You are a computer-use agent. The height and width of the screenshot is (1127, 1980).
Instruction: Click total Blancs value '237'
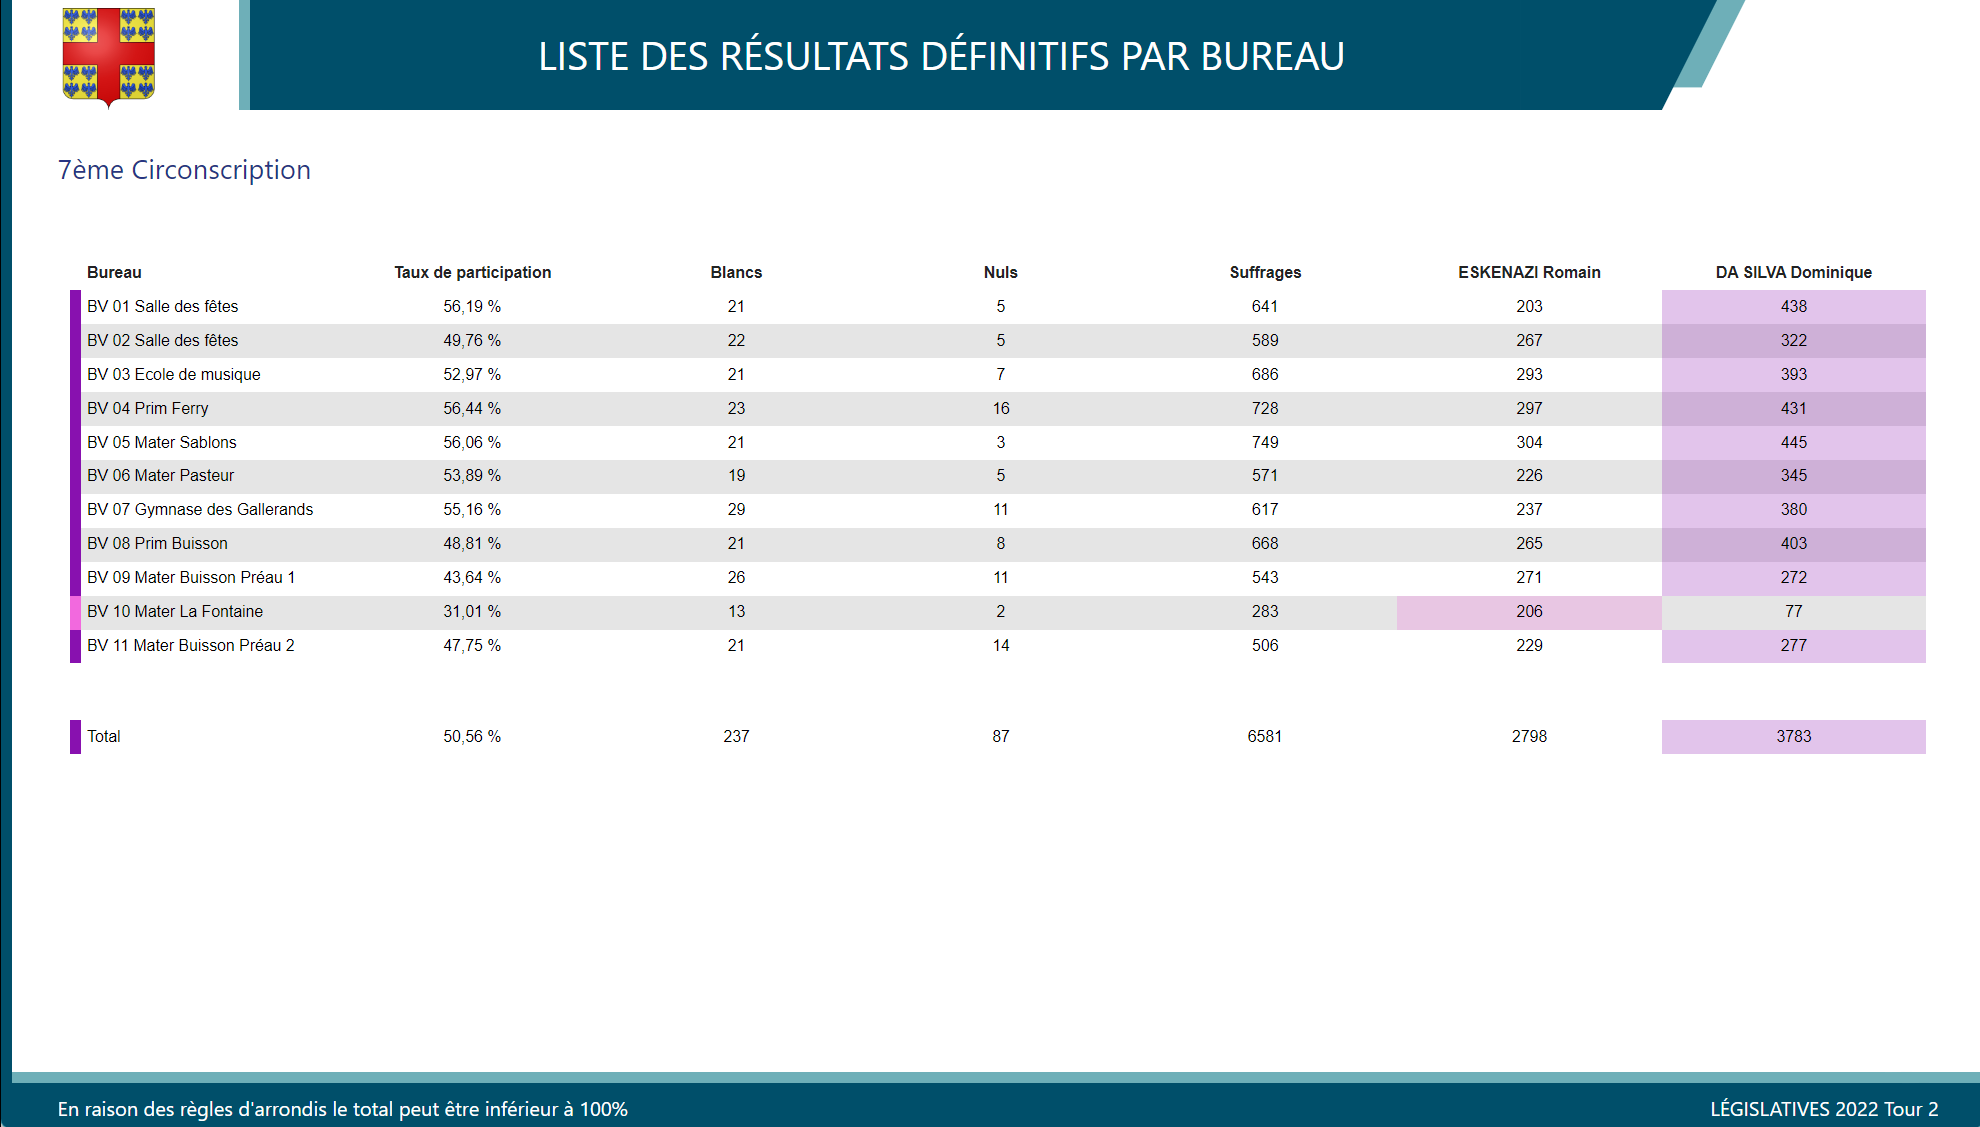tap(736, 737)
